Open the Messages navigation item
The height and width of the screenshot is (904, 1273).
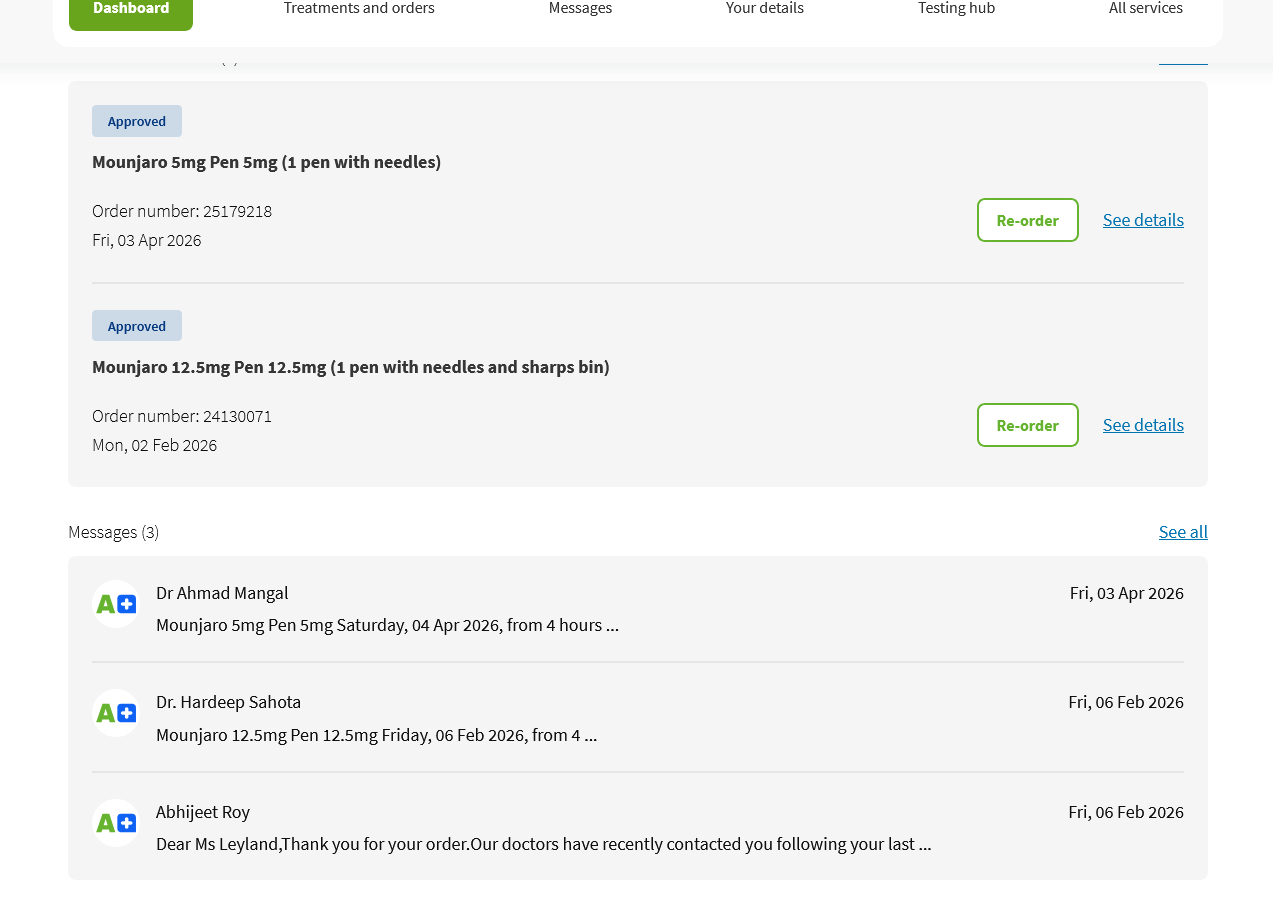click(580, 9)
